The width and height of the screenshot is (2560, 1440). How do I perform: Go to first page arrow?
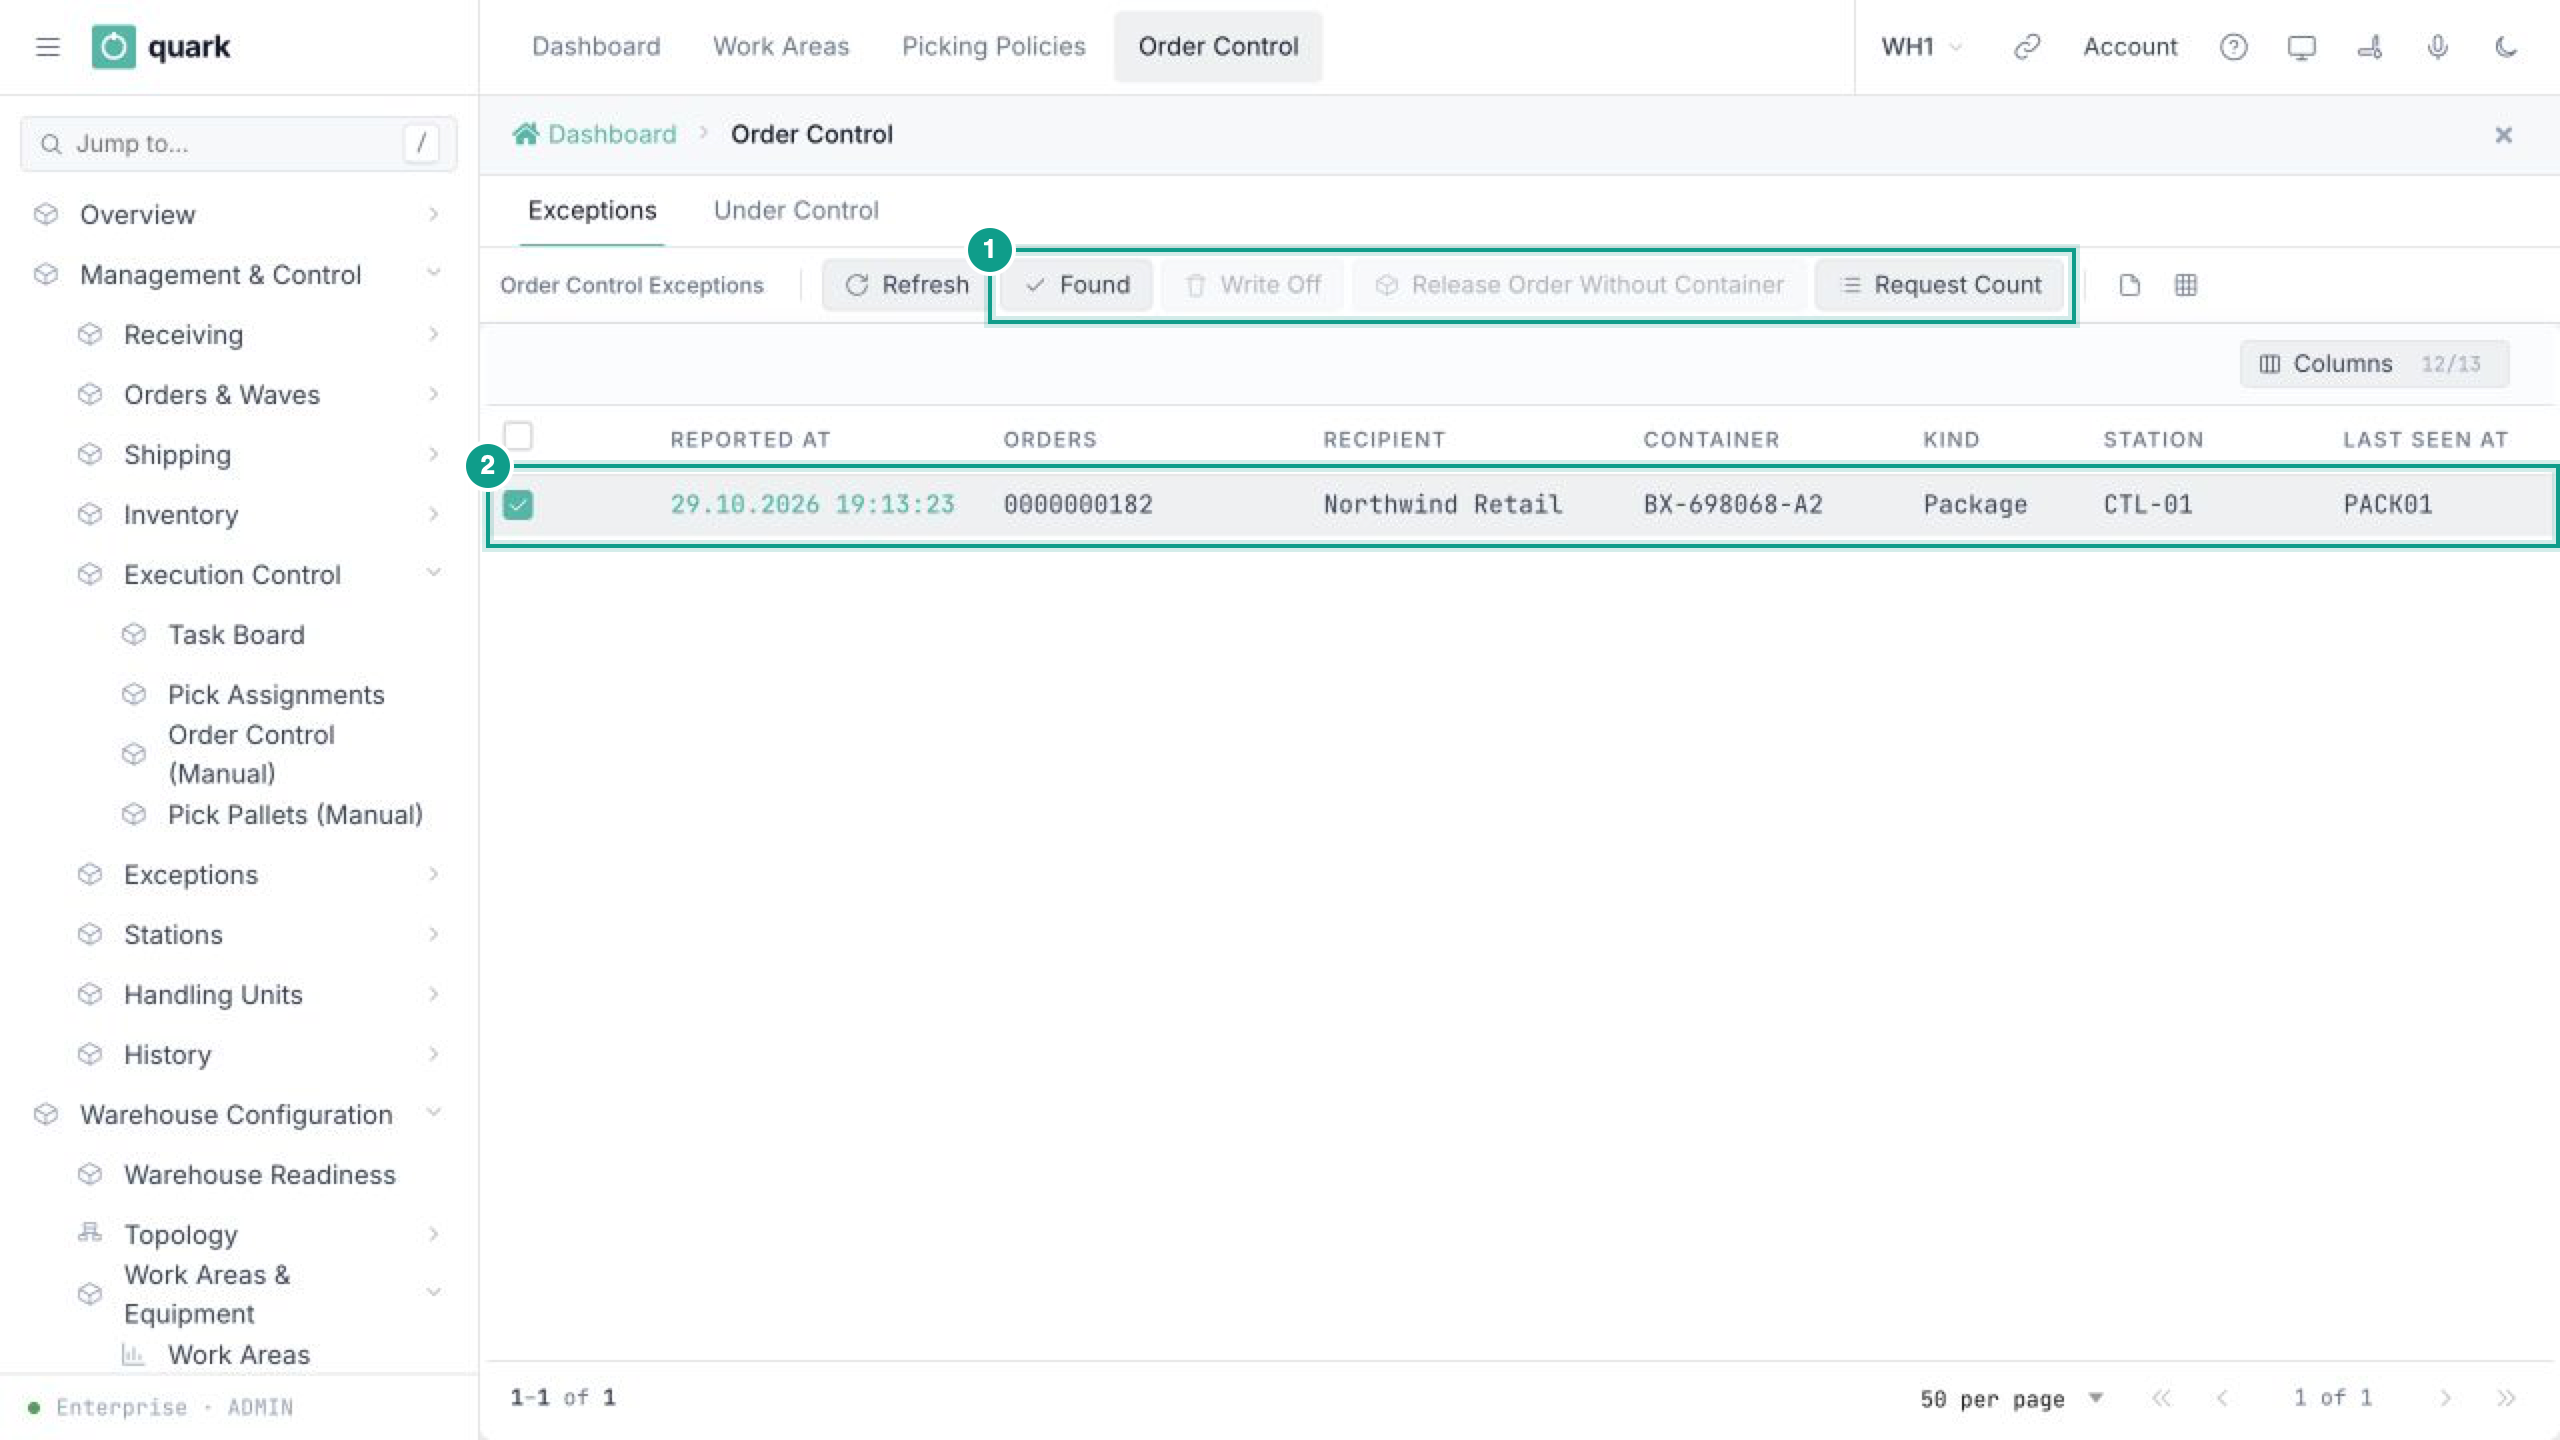click(x=2161, y=1398)
